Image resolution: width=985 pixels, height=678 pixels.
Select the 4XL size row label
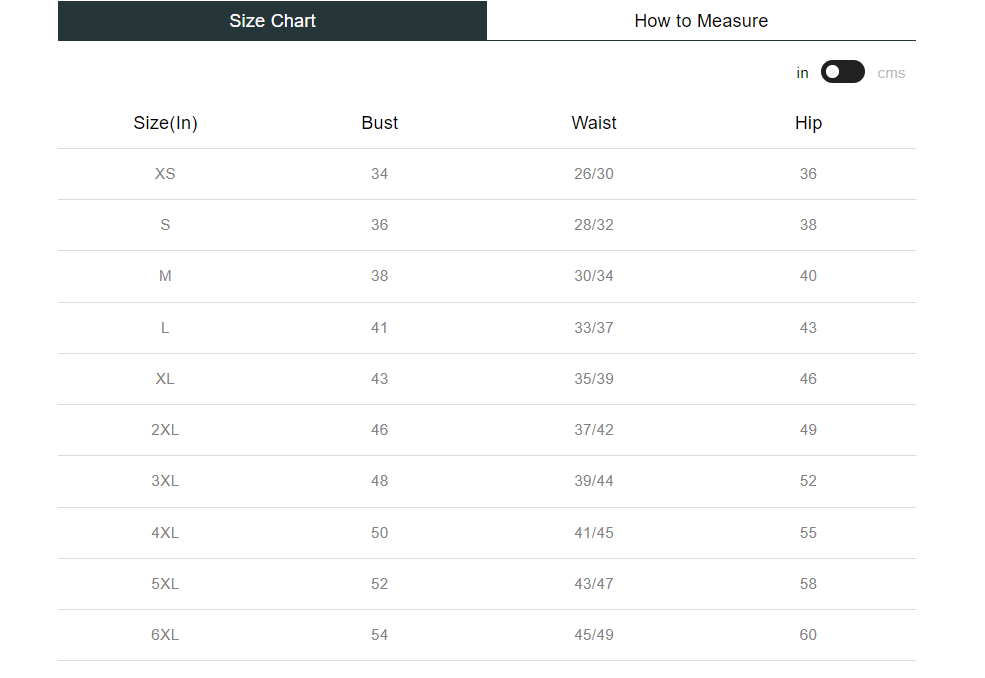pos(165,533)
